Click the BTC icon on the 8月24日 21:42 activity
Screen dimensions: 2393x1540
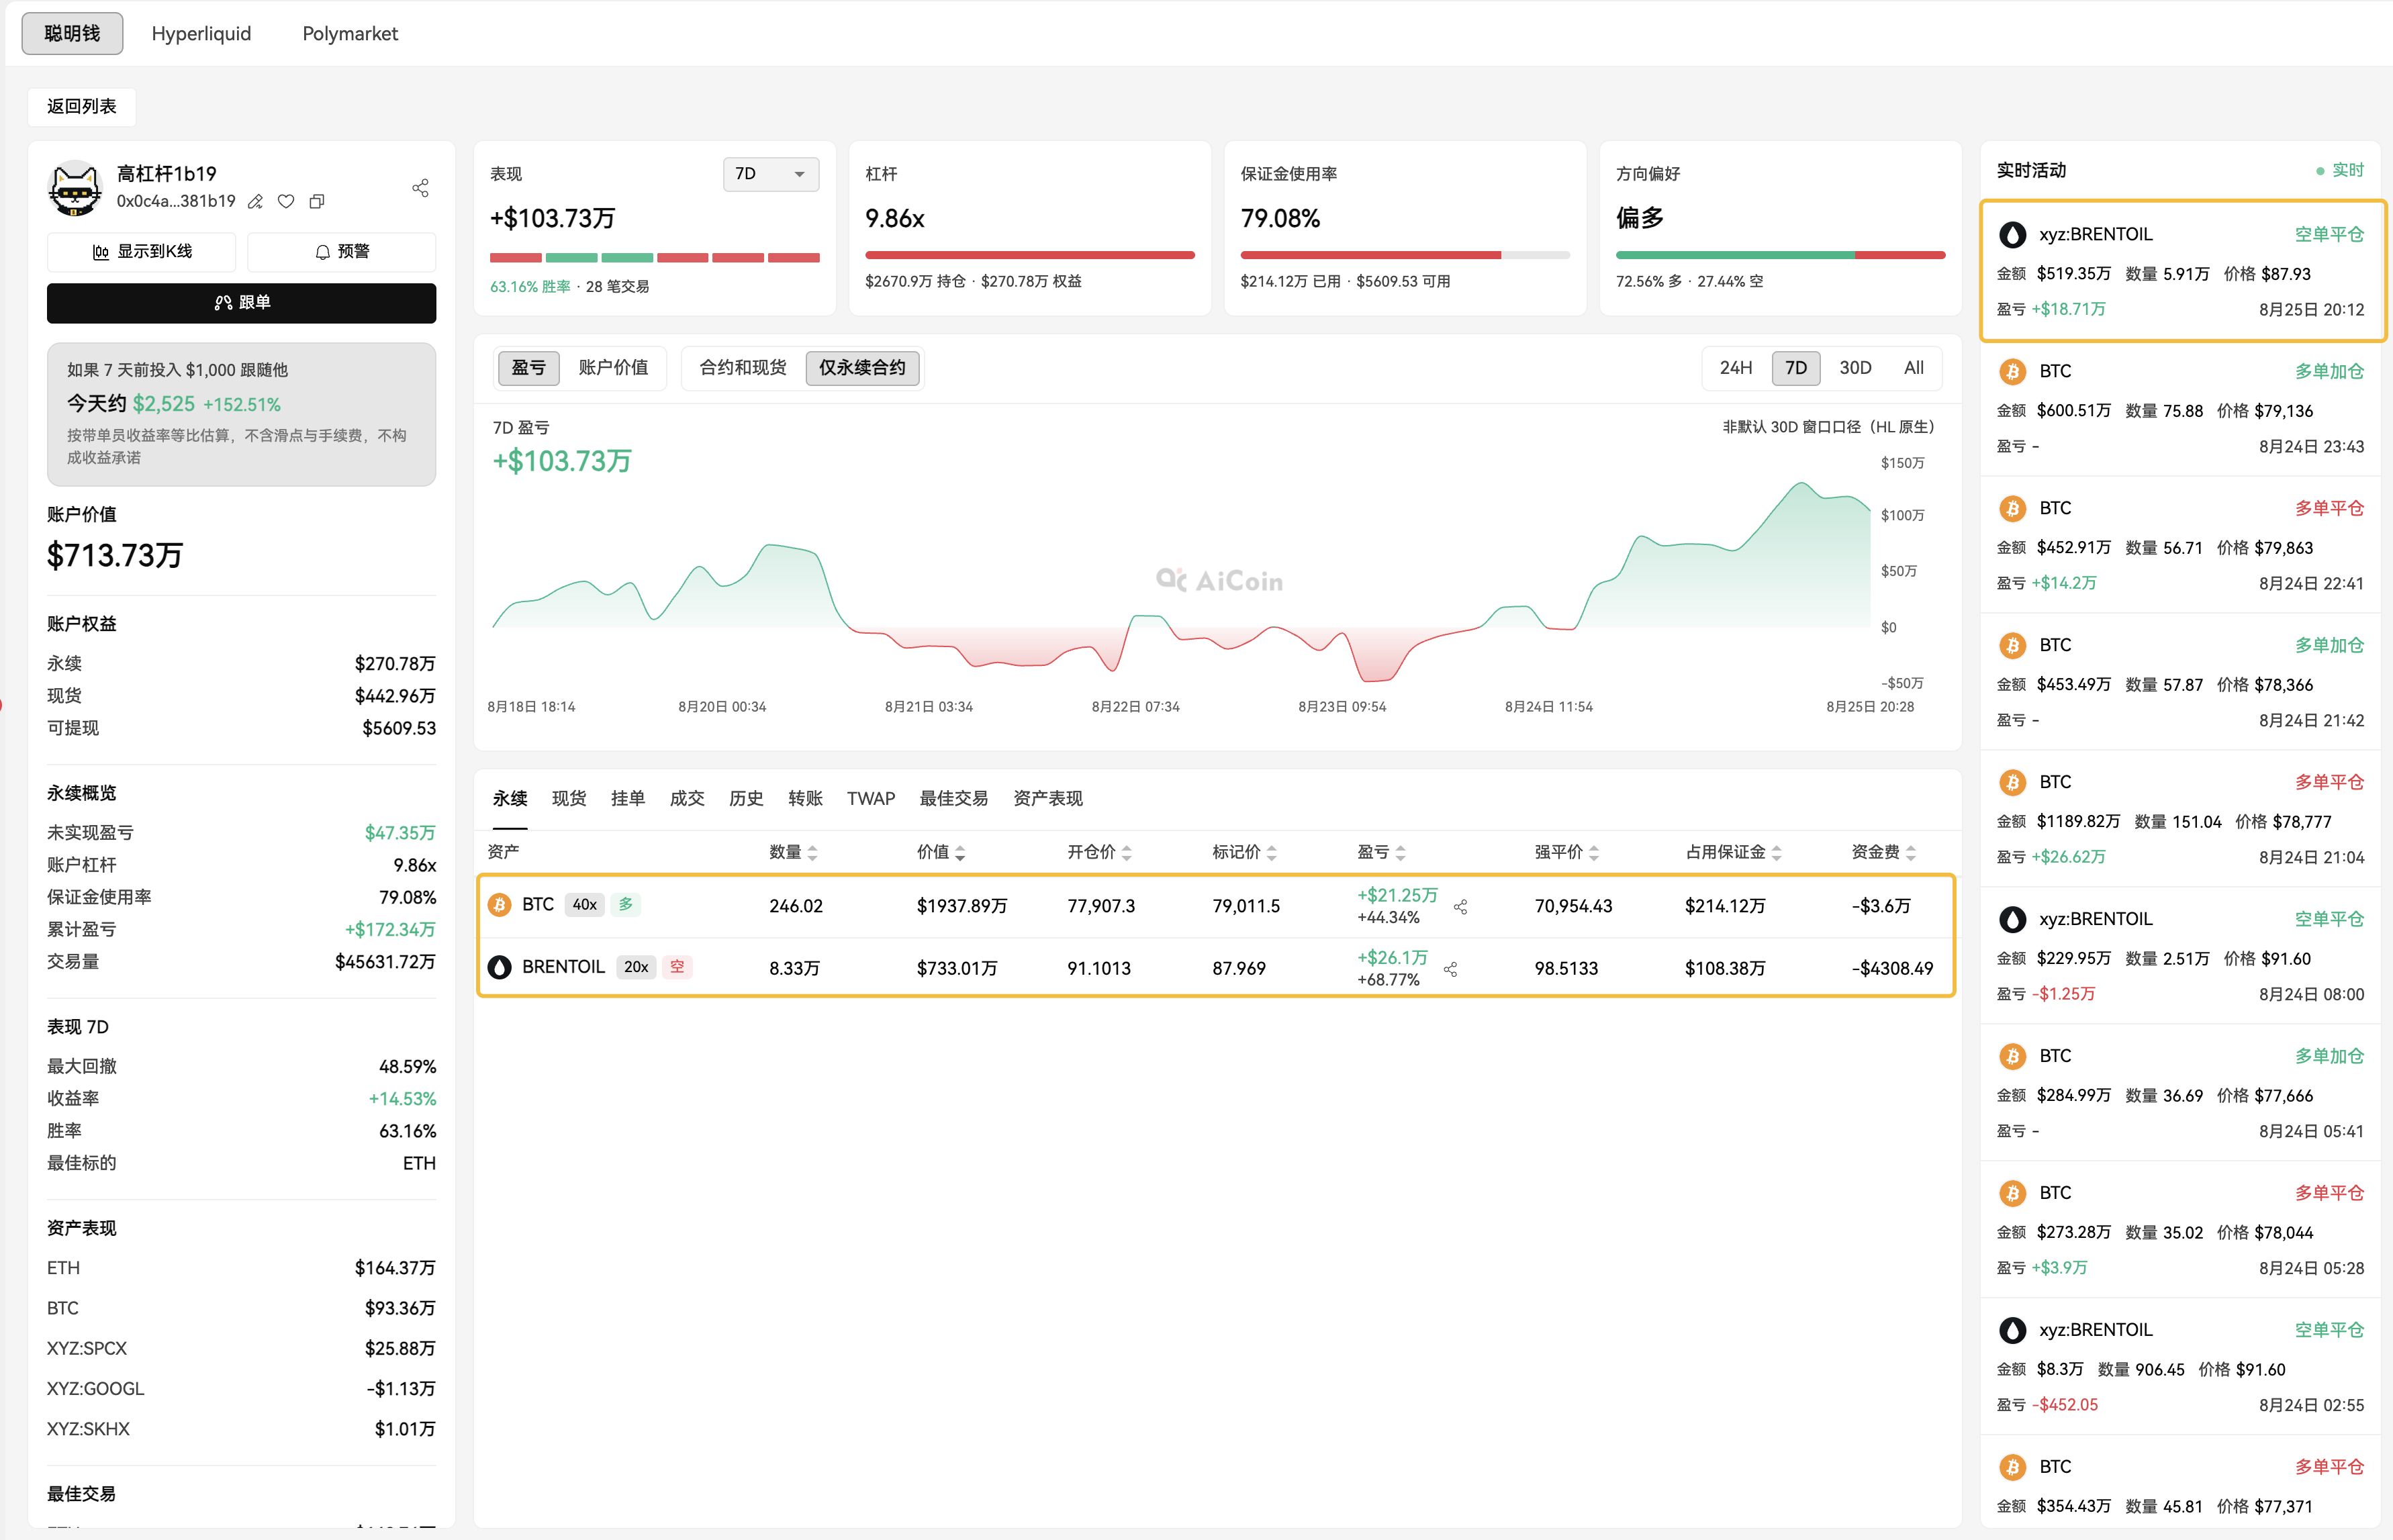2013,646
